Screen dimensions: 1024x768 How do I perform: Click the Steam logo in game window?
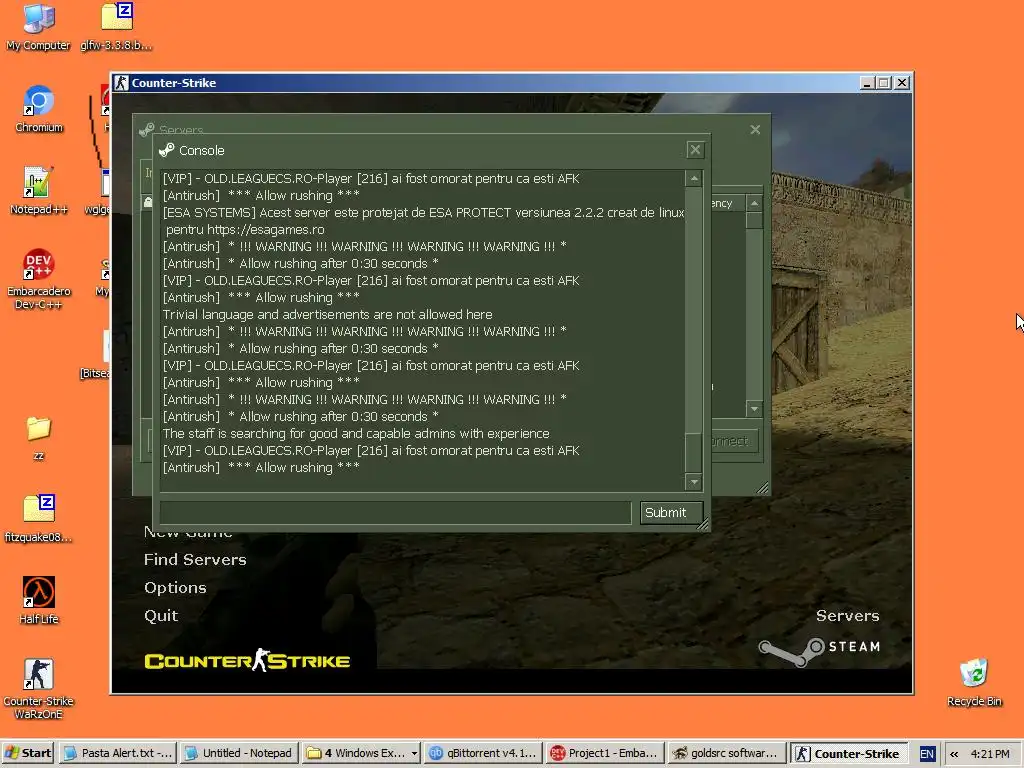819,651
